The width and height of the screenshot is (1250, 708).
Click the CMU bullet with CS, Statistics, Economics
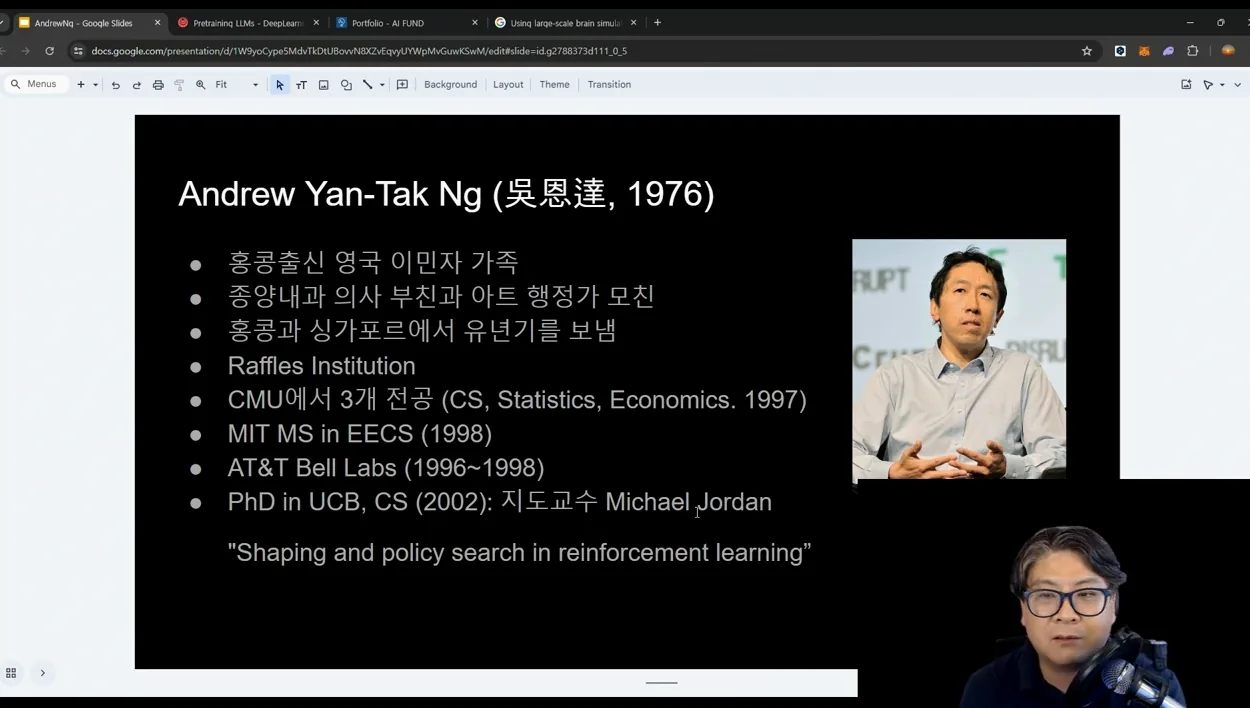click(x=517, y=400)
